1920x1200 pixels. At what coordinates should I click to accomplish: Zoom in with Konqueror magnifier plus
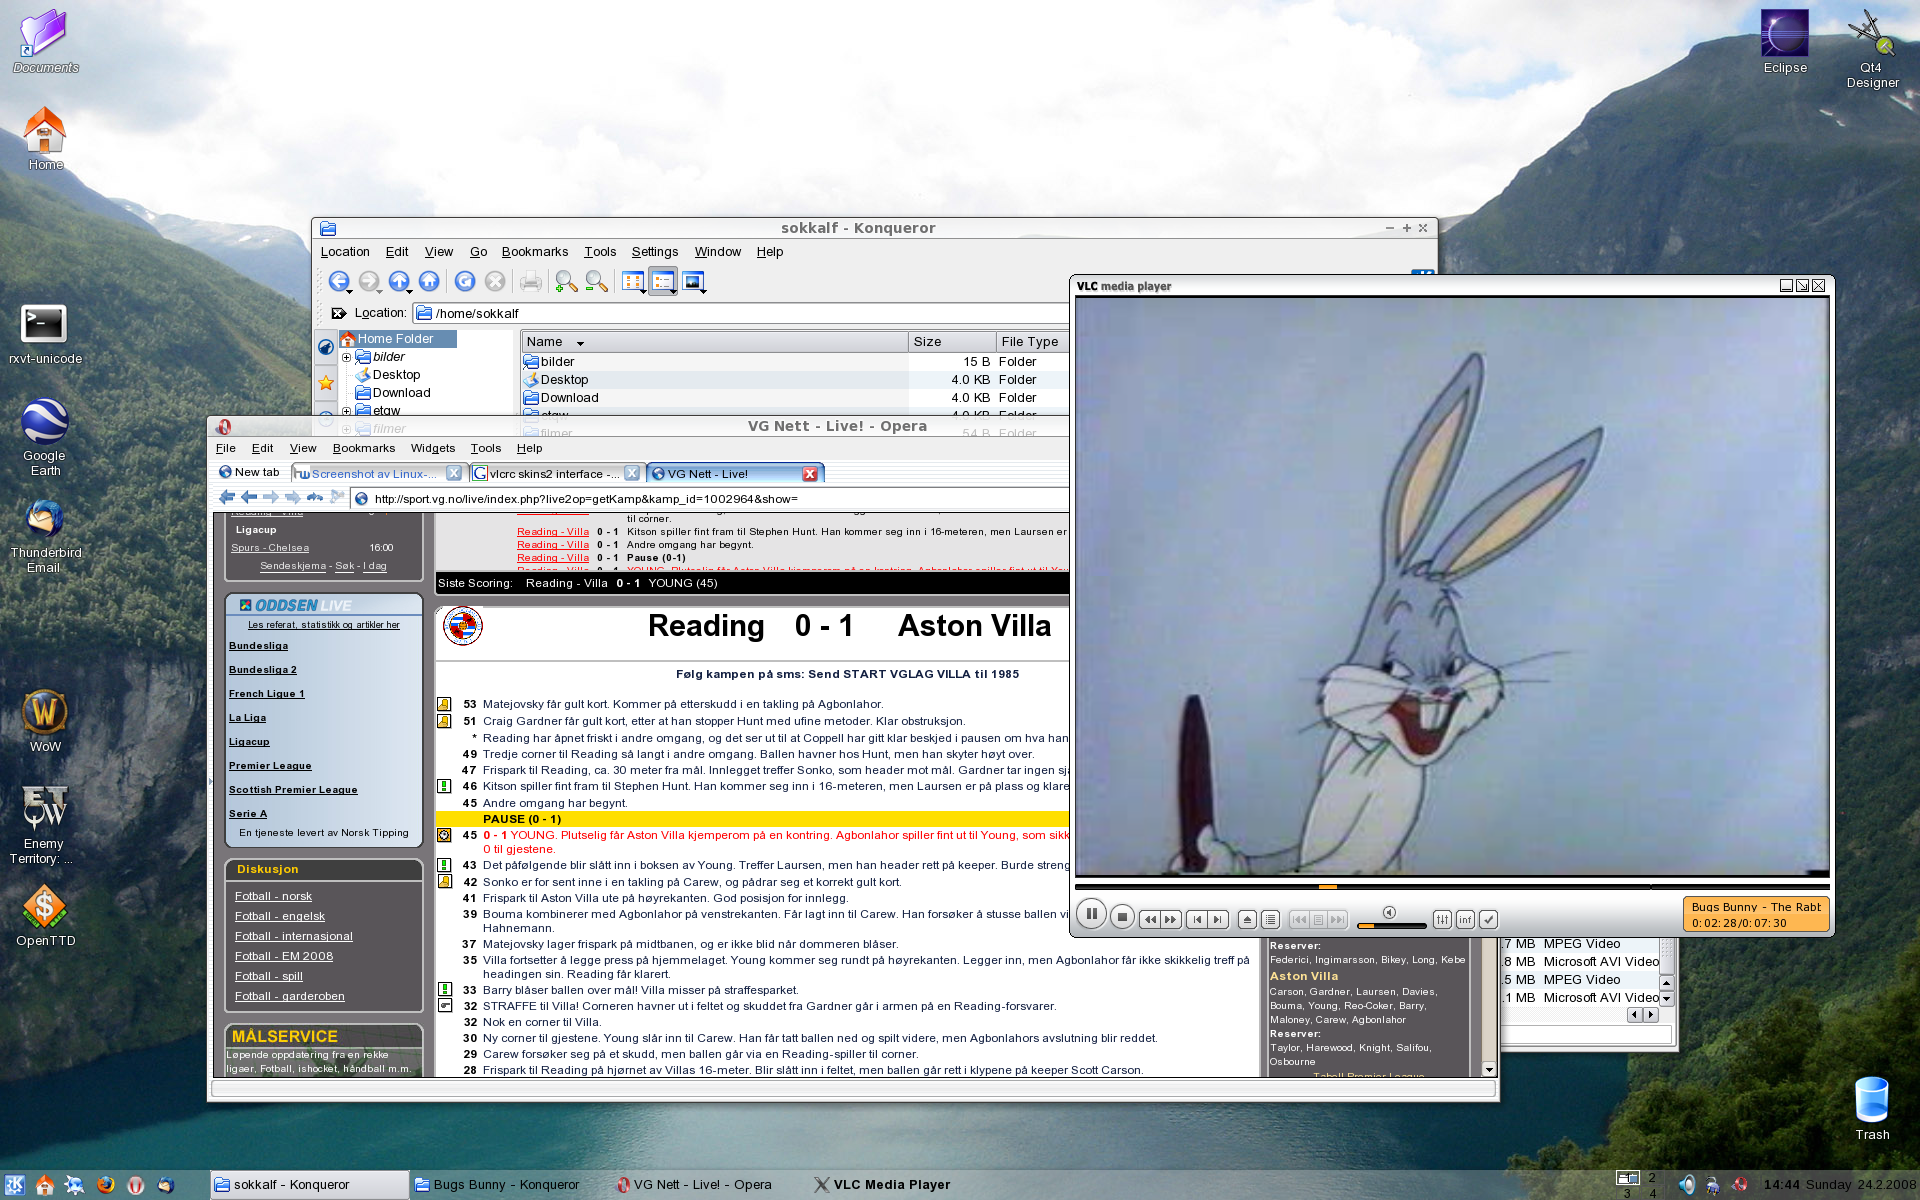click(x=566, y=281)
